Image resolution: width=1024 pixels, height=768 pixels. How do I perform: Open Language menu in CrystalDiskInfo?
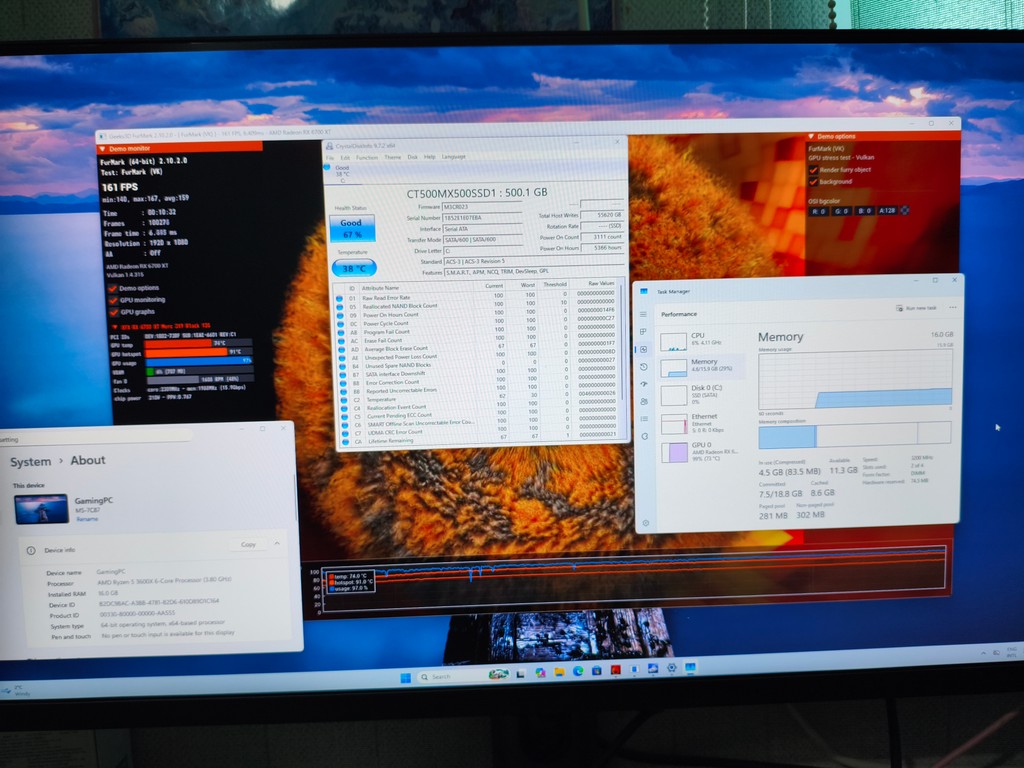point(454,157)
